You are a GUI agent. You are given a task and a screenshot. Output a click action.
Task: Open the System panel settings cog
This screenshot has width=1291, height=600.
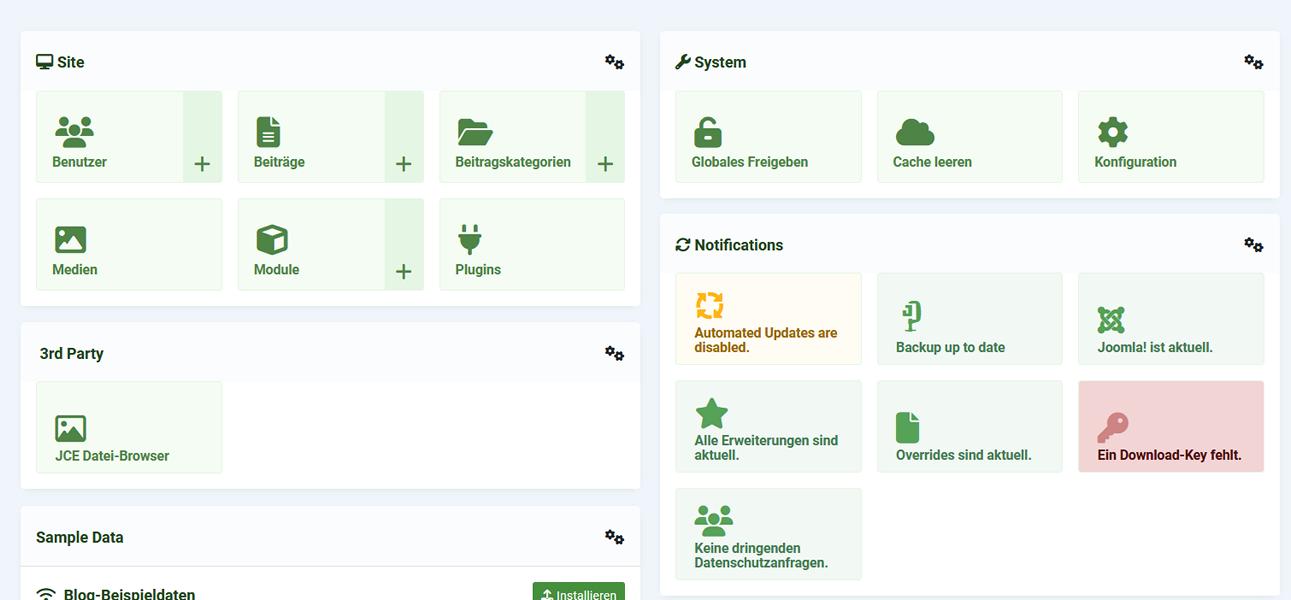tap(1254, 61)
